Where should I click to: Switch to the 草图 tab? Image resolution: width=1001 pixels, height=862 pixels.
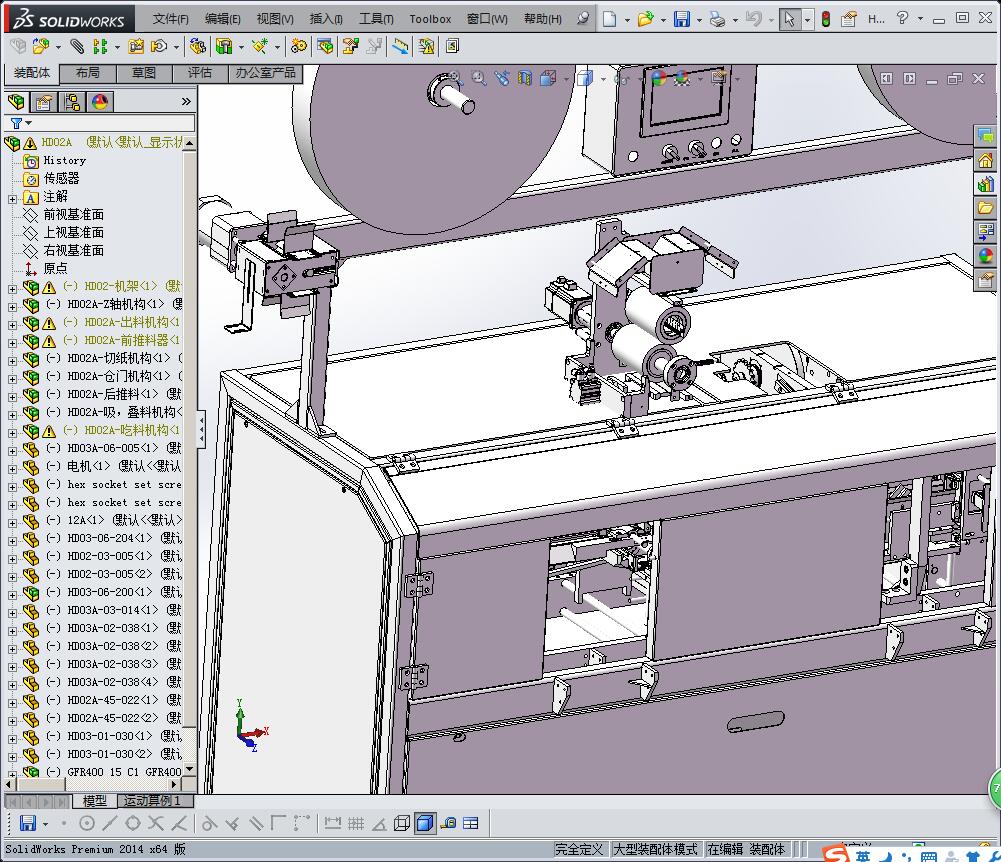(143, 73)
